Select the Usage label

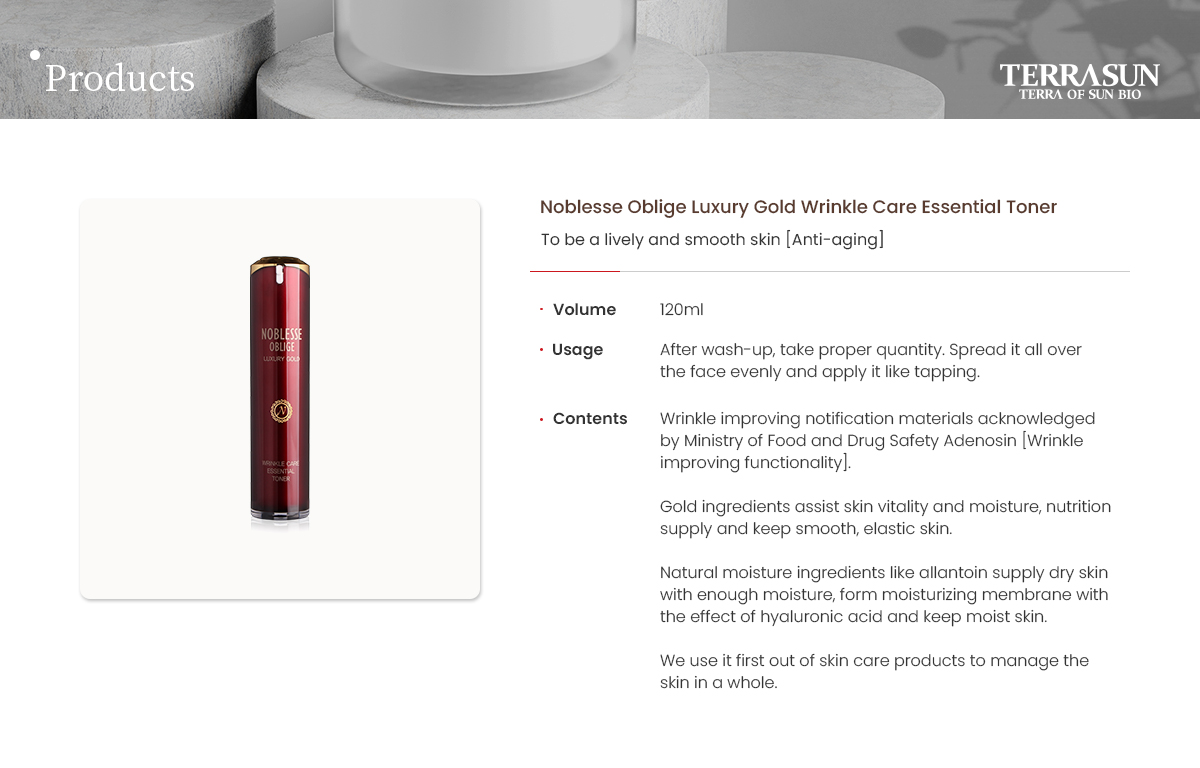577,350
